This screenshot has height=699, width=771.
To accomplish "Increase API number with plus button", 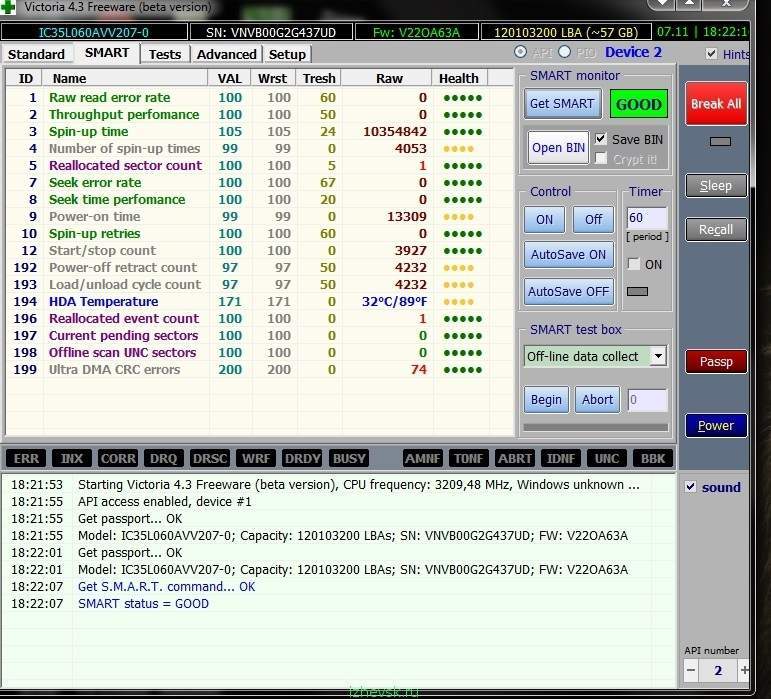I will [744, 670].
